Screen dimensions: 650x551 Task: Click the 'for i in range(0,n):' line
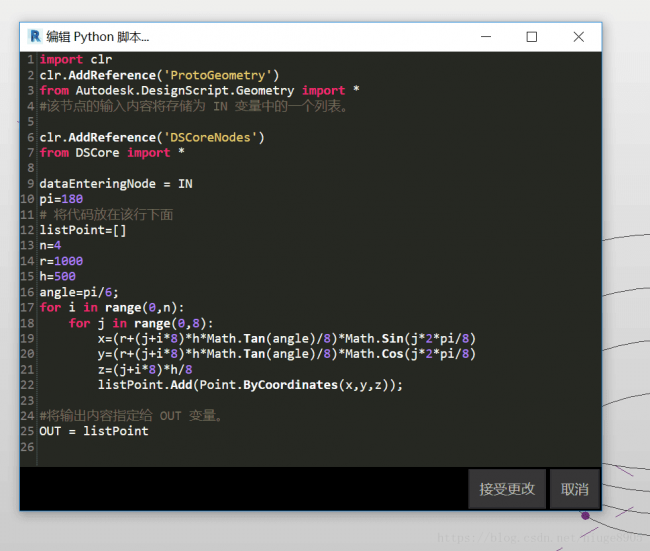pyautogui.click(x=112, y=307)
